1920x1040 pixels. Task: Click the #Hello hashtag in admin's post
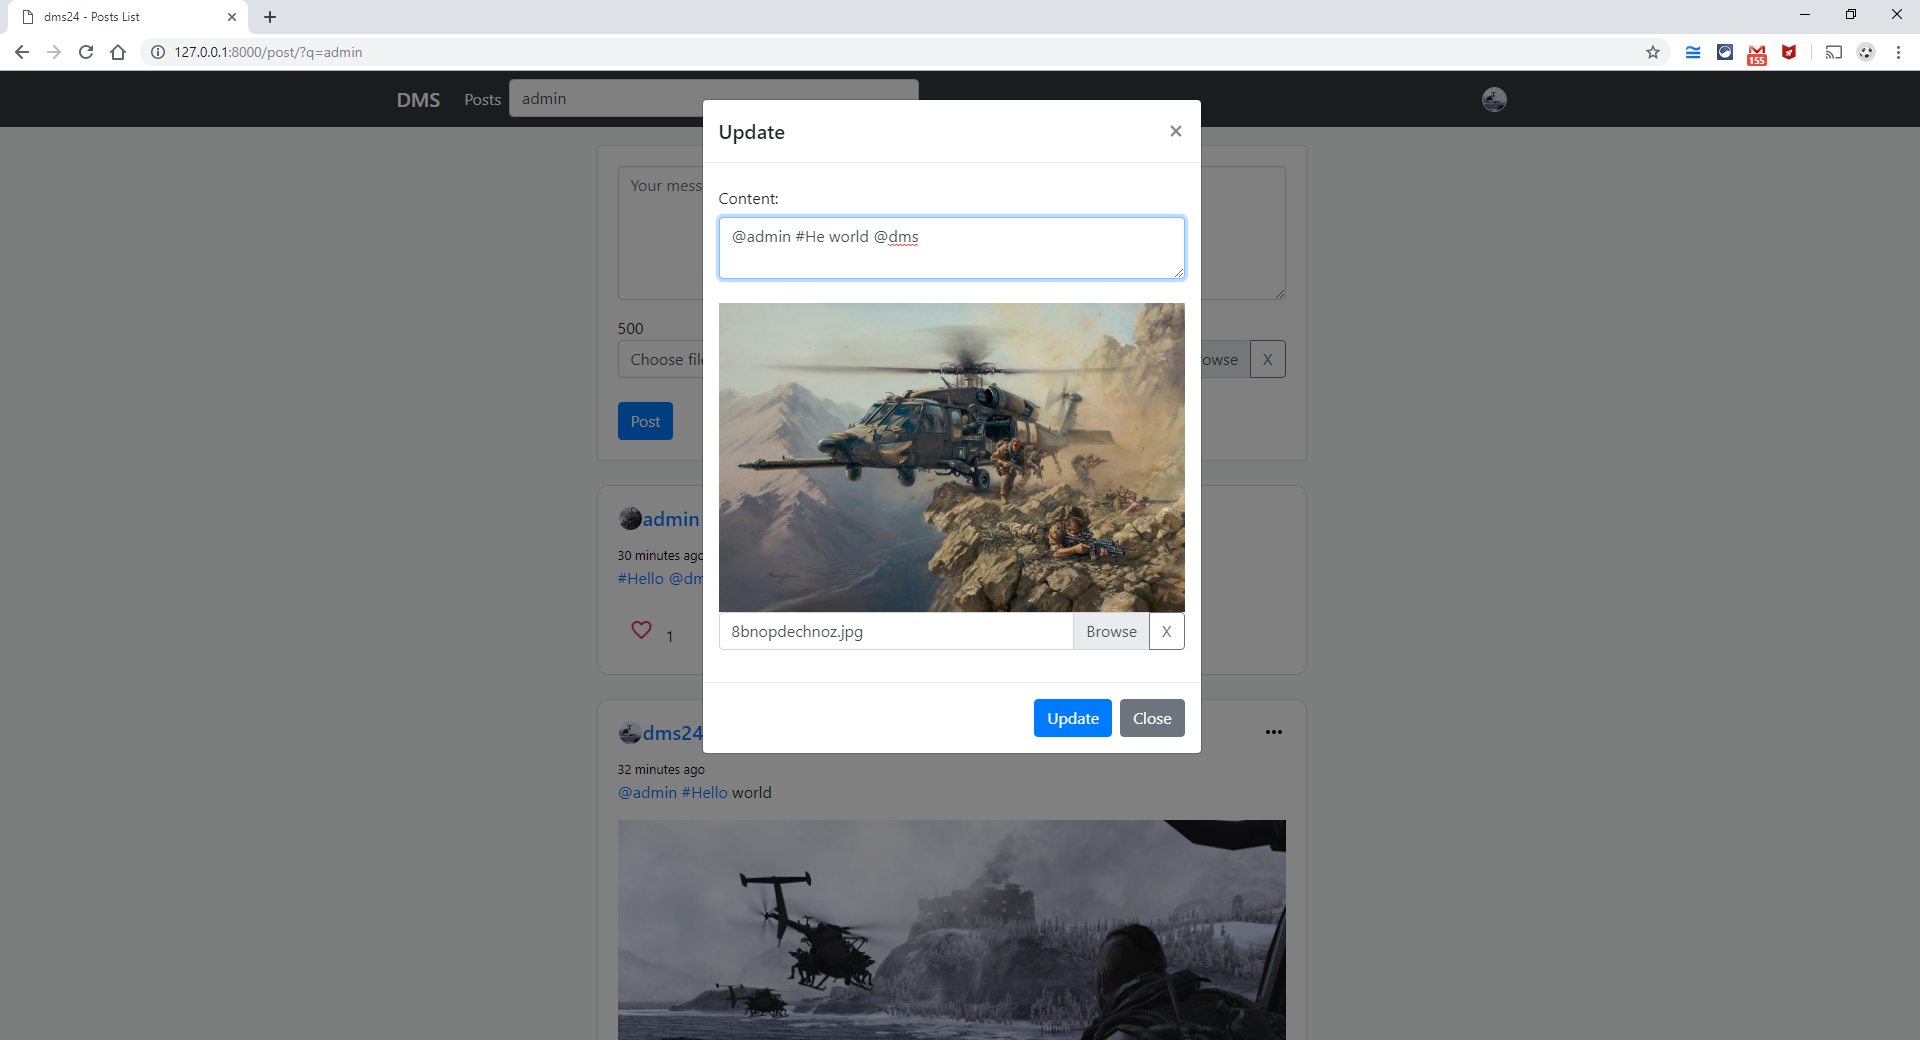click(x=640, y=578)
